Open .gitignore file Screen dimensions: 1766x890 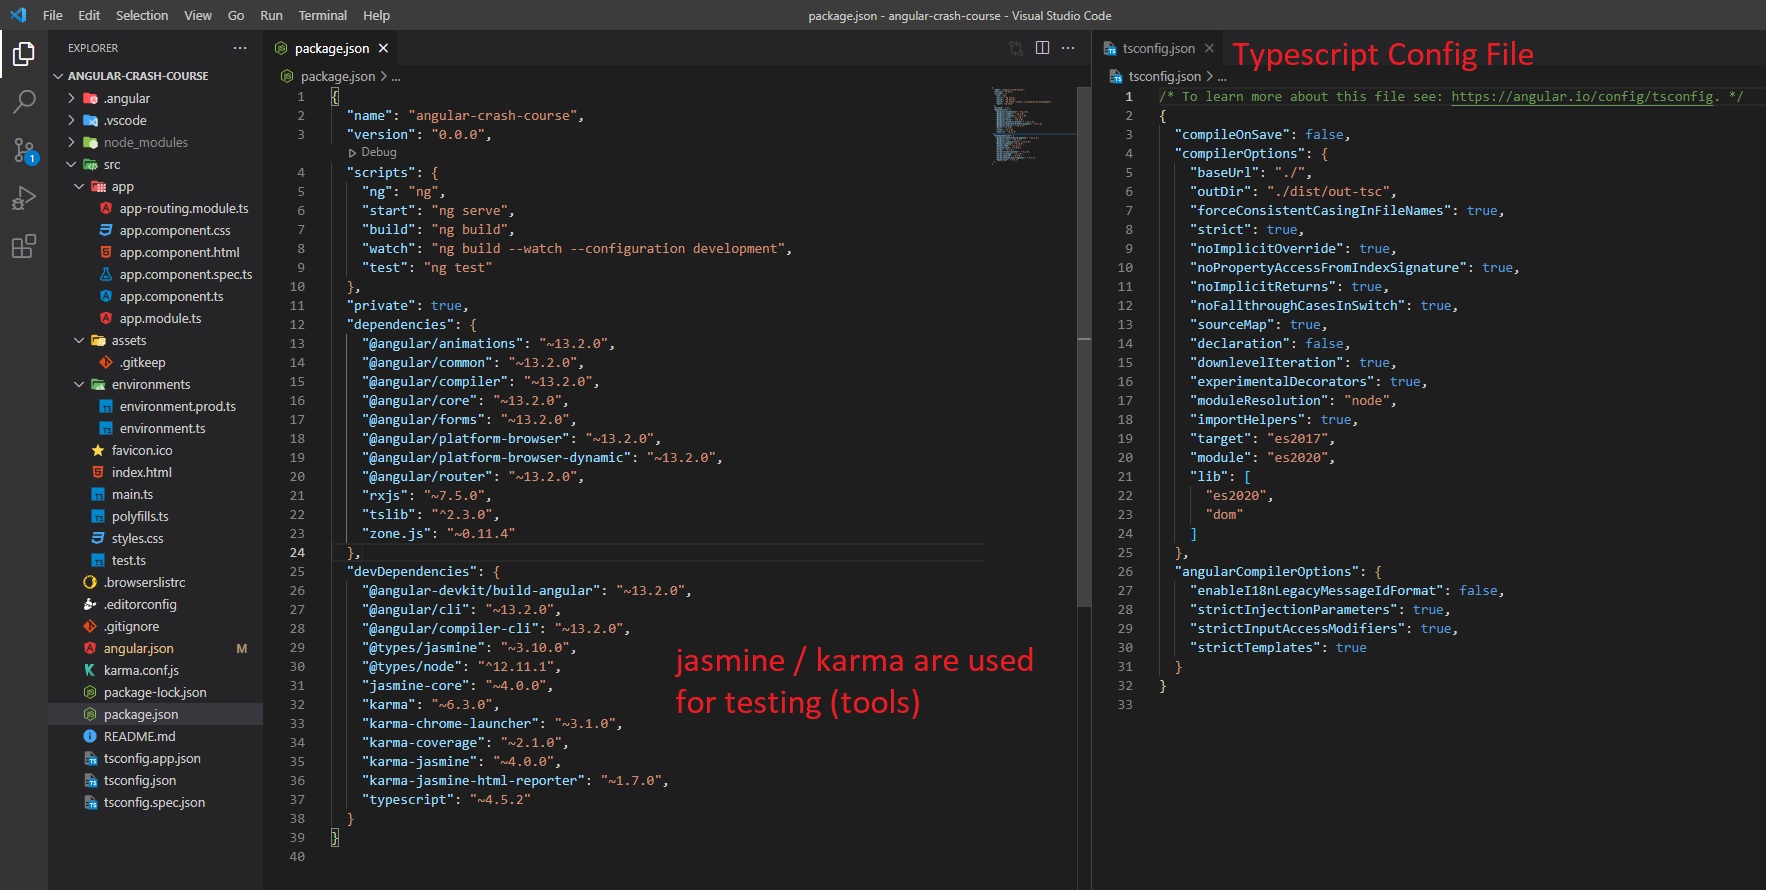tap(155, 626)
